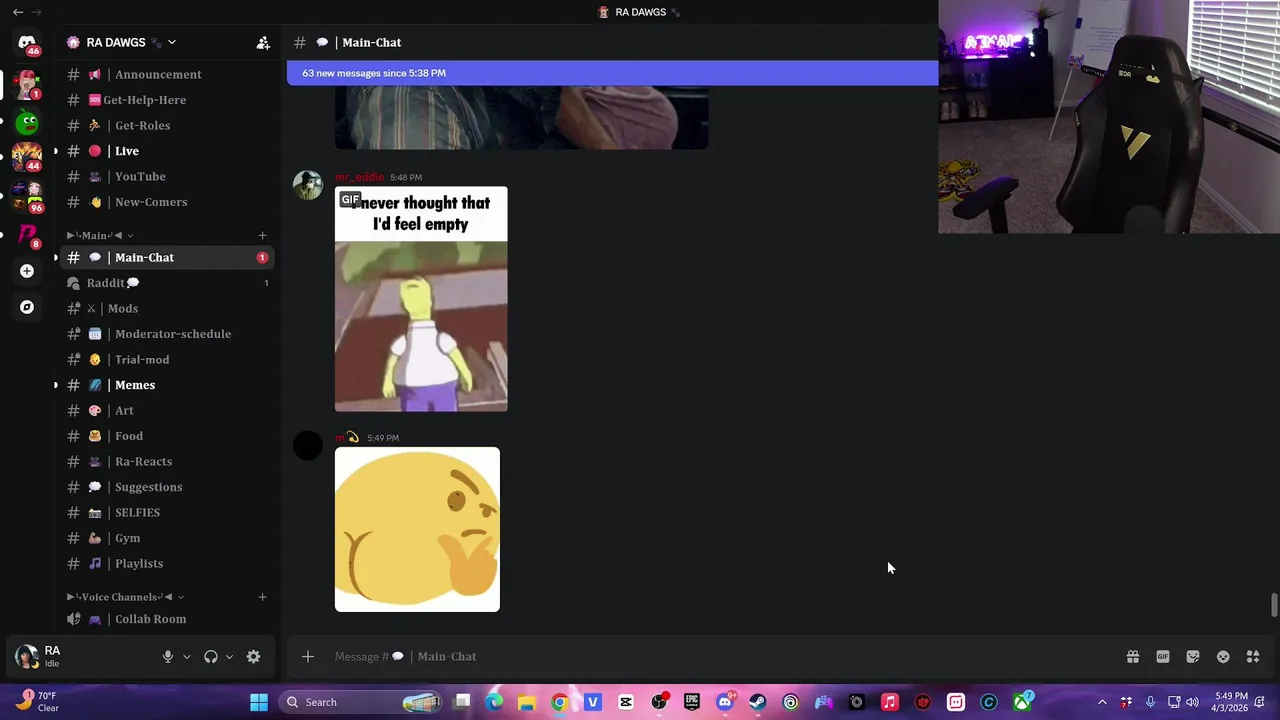This screenshot has height=720, width=1280.
Task: Open Discord direct messages home icon
Action: tap(27, 43)
